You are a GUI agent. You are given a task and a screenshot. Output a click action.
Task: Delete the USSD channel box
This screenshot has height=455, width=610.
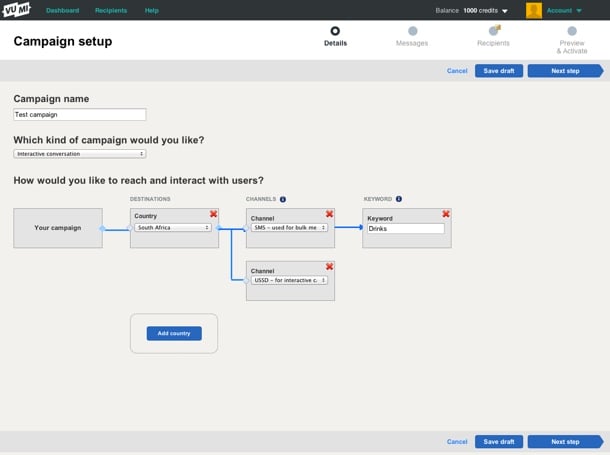(329, 266)
